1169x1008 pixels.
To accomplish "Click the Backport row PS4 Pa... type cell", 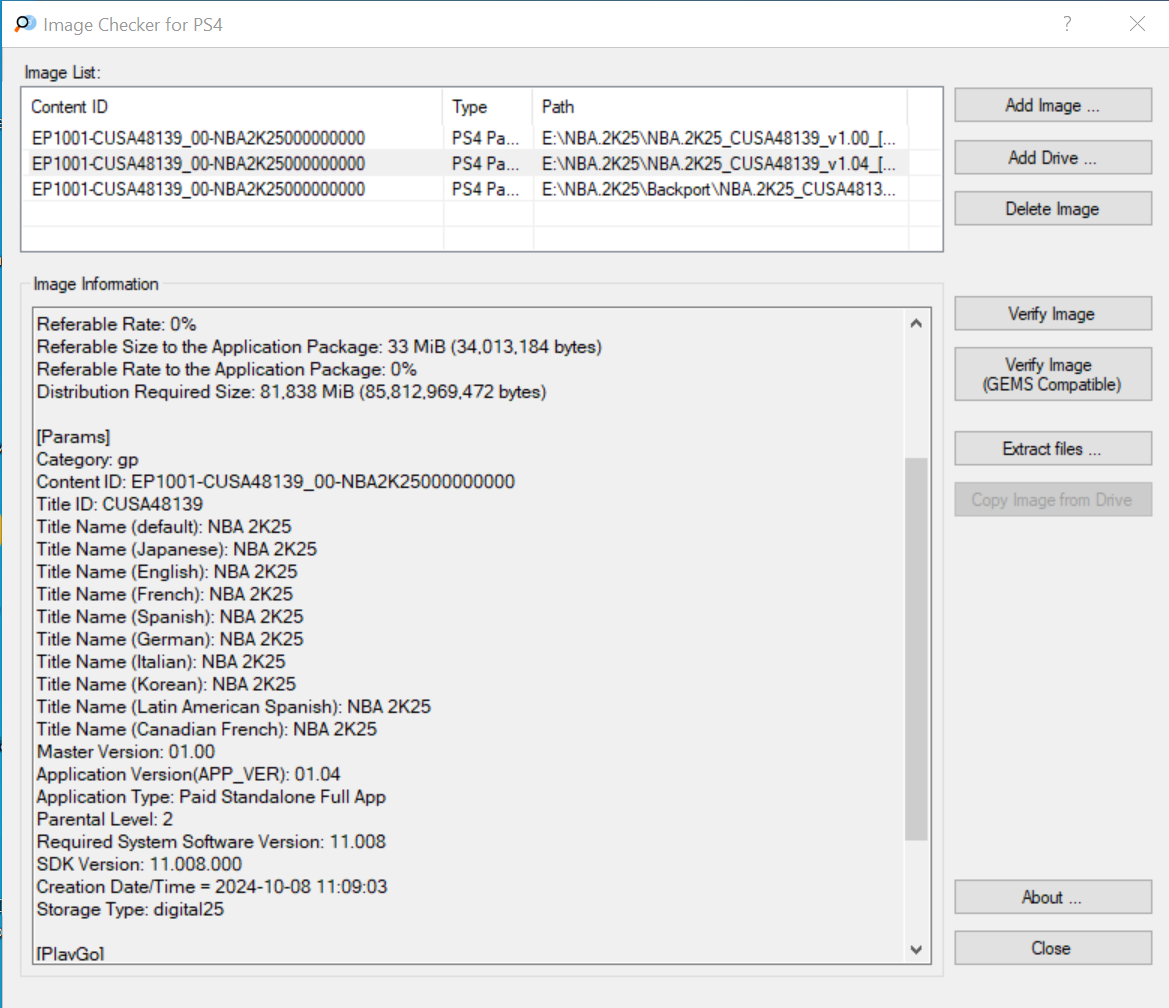I will (486, 189).
